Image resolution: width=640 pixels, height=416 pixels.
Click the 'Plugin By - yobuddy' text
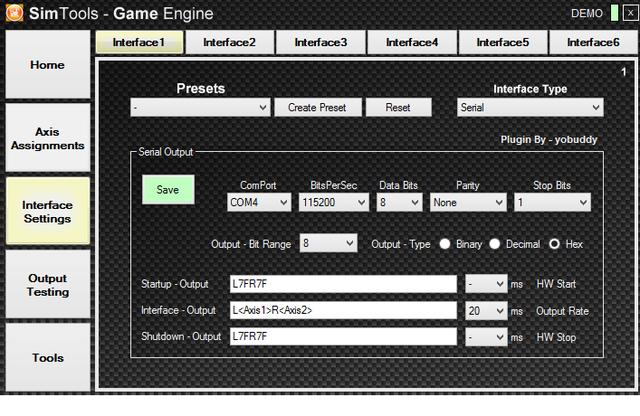tap(549, 140)
